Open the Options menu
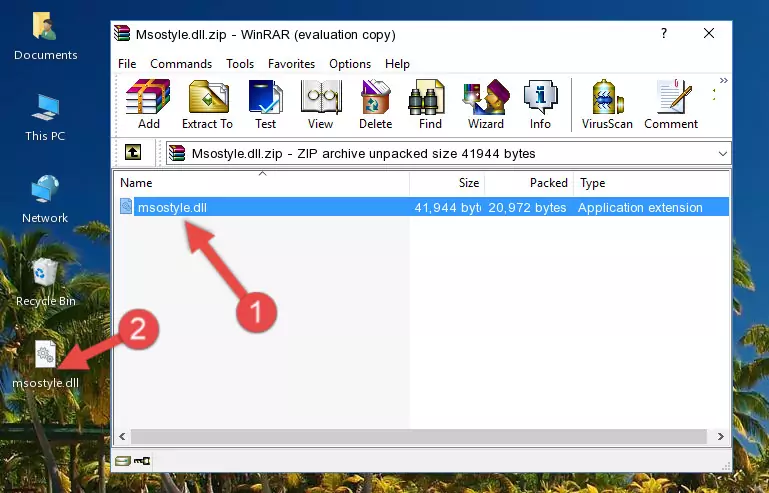Screen dimensions: 769x493 pyautogui.click(x=350, y=64)
